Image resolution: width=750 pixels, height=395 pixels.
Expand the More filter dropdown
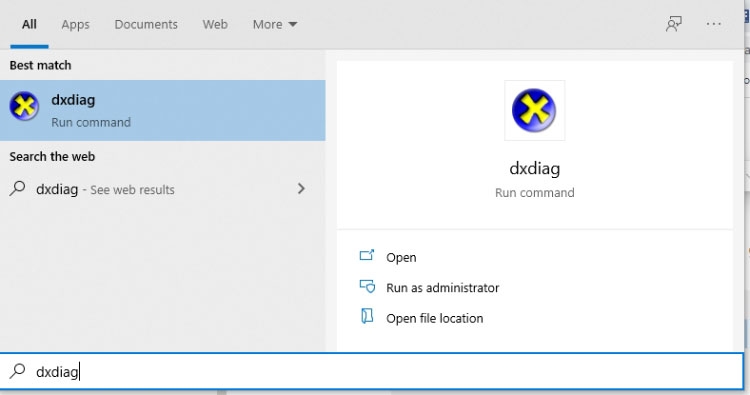(x=275, y=24)
